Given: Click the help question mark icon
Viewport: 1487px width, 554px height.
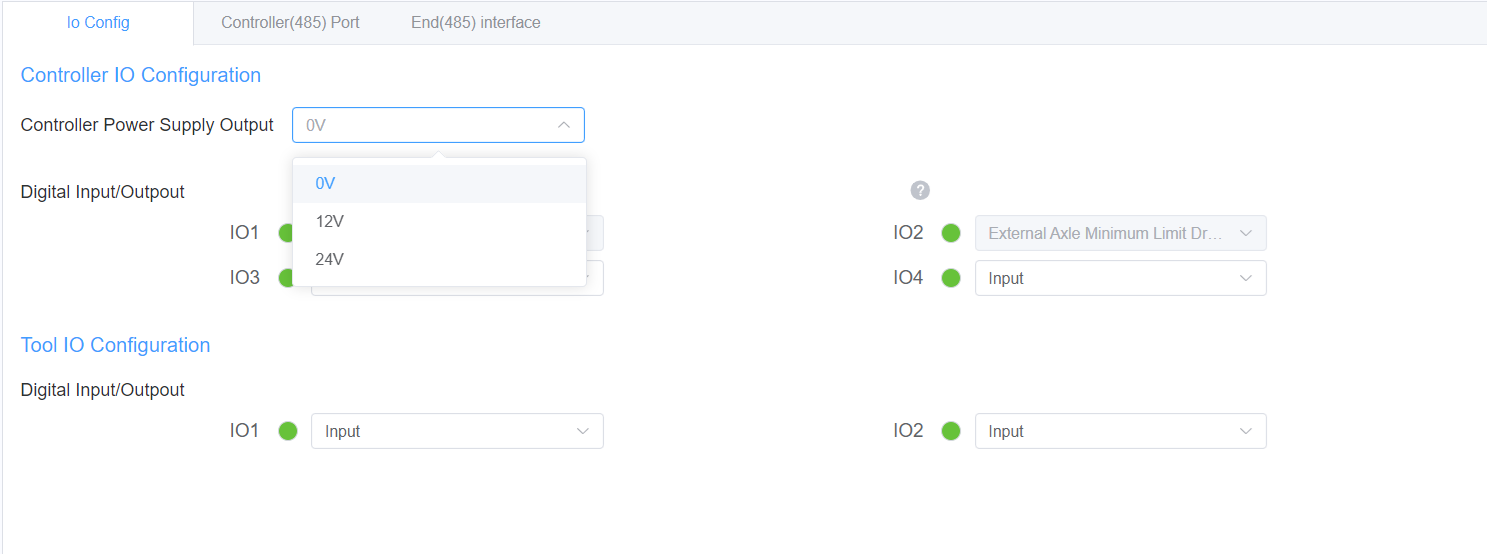Looking at the screenshot, I should click(920, 190).
